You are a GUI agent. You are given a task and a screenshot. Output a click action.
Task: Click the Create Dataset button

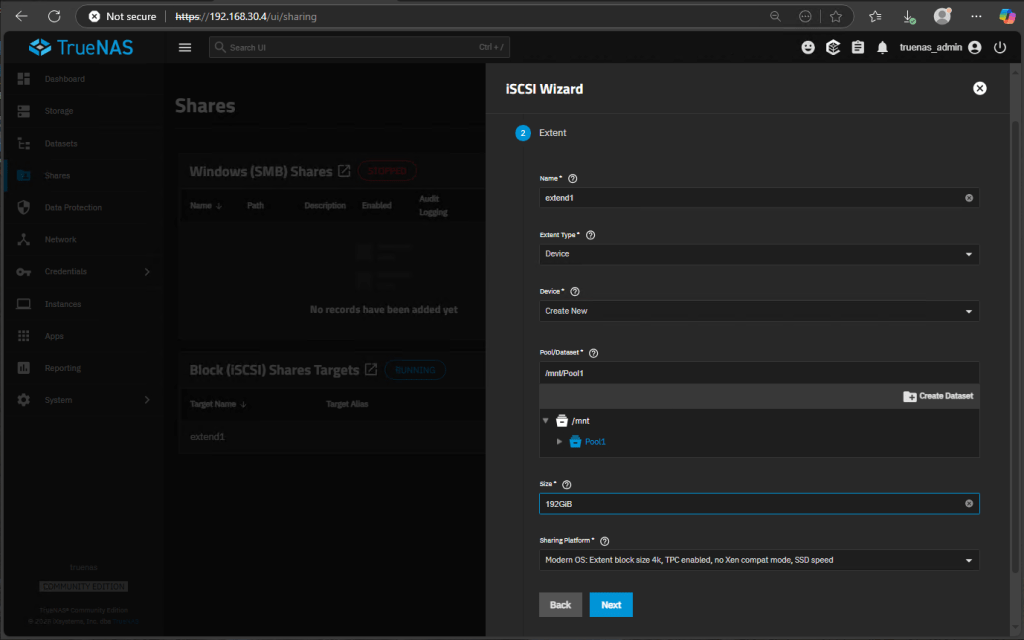tap(937, 396)
